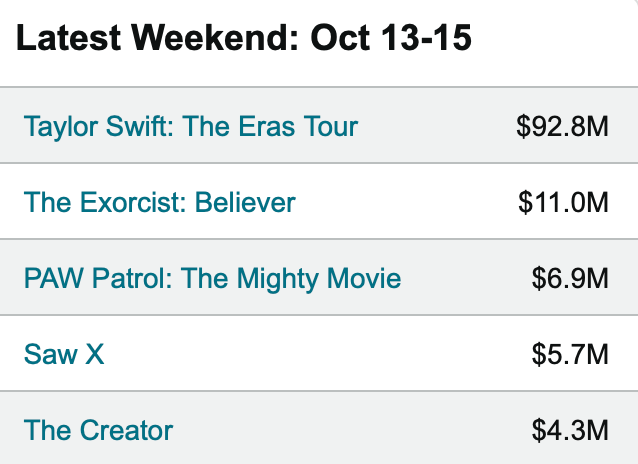Select the $4.3M gross figure
The width and height of the screenshot is (638, 464).
tap(570, 430)
